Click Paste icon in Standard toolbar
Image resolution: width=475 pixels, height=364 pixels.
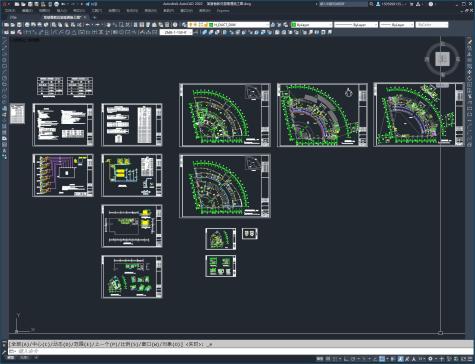tap(67, 25)
